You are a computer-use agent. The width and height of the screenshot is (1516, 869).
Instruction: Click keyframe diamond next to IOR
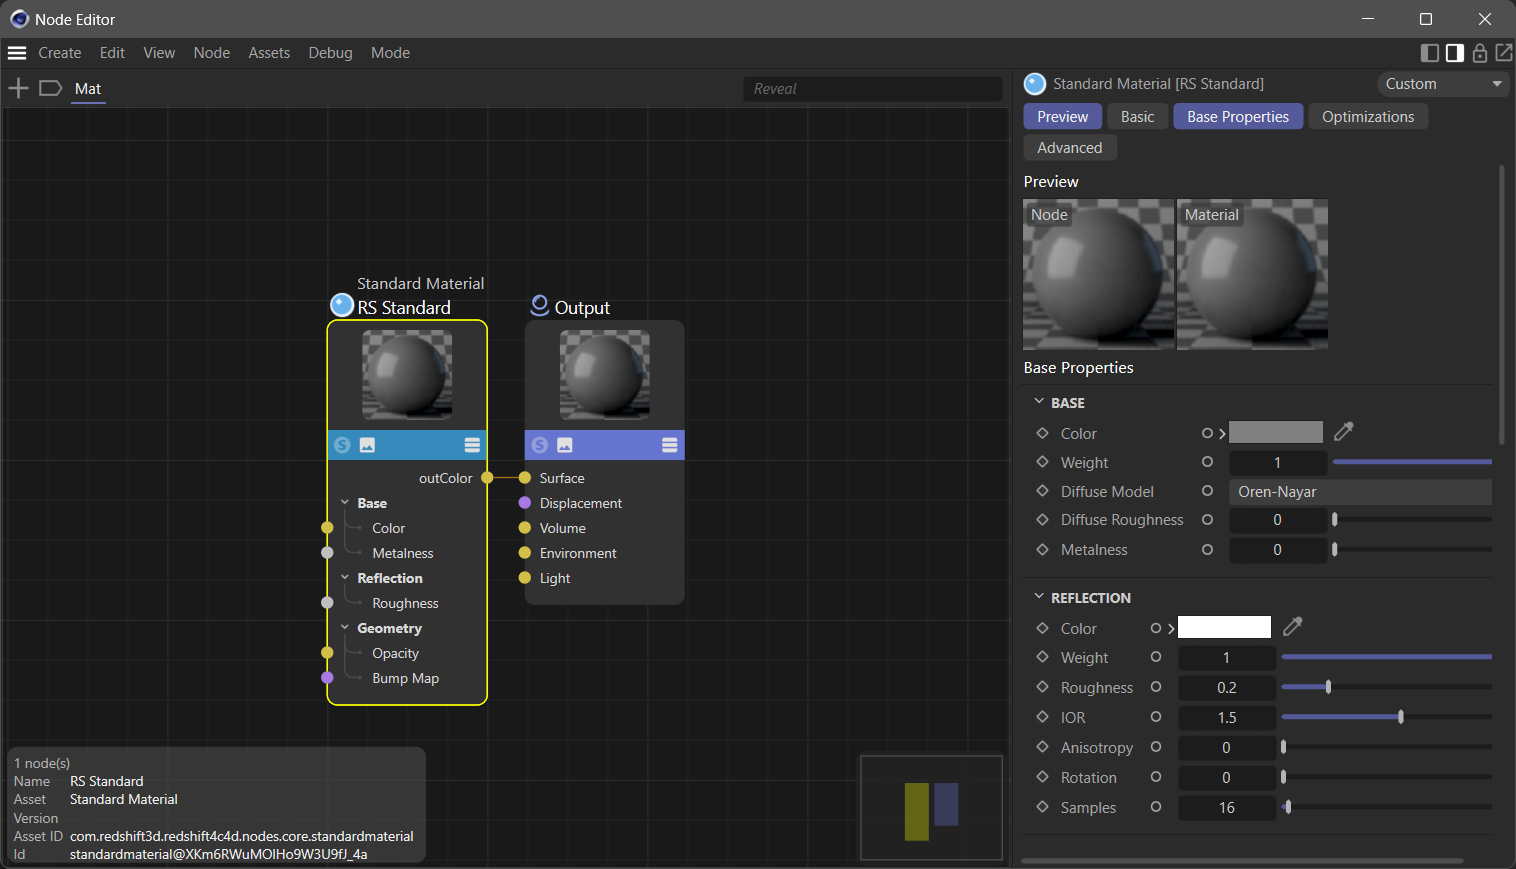coord(1042,717)
